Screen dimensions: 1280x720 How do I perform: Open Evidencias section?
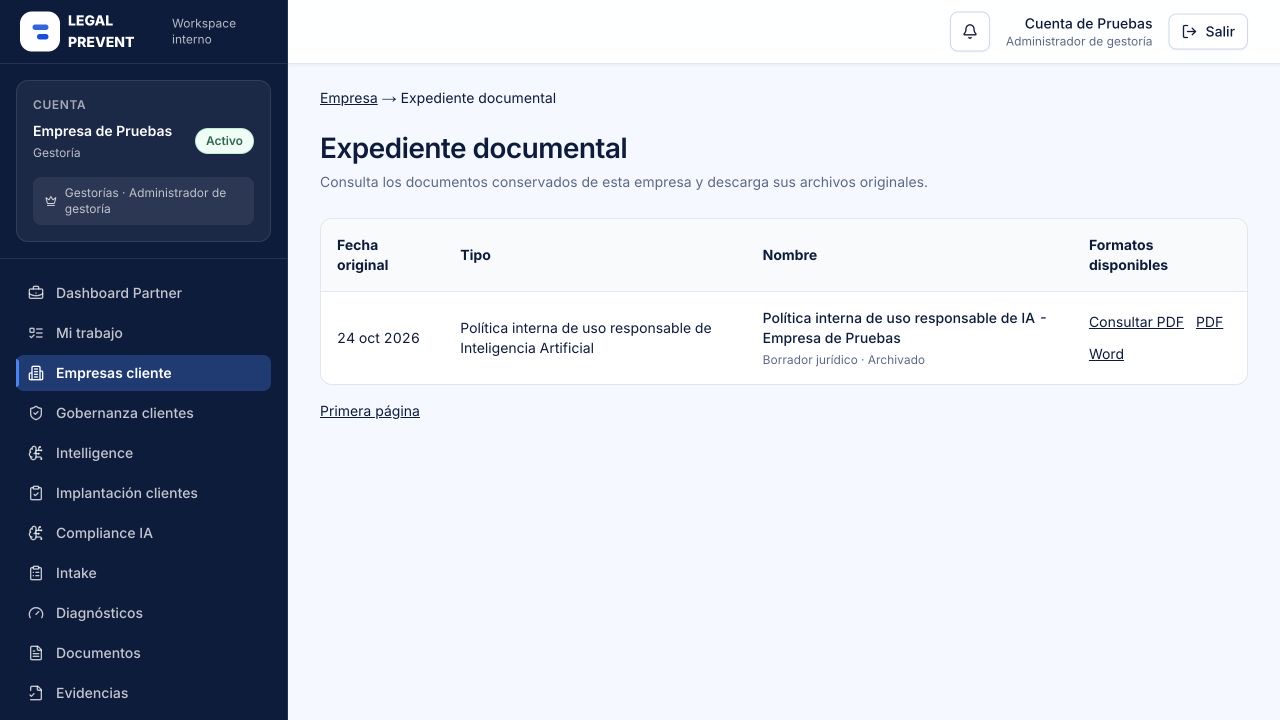coord(144,693)
